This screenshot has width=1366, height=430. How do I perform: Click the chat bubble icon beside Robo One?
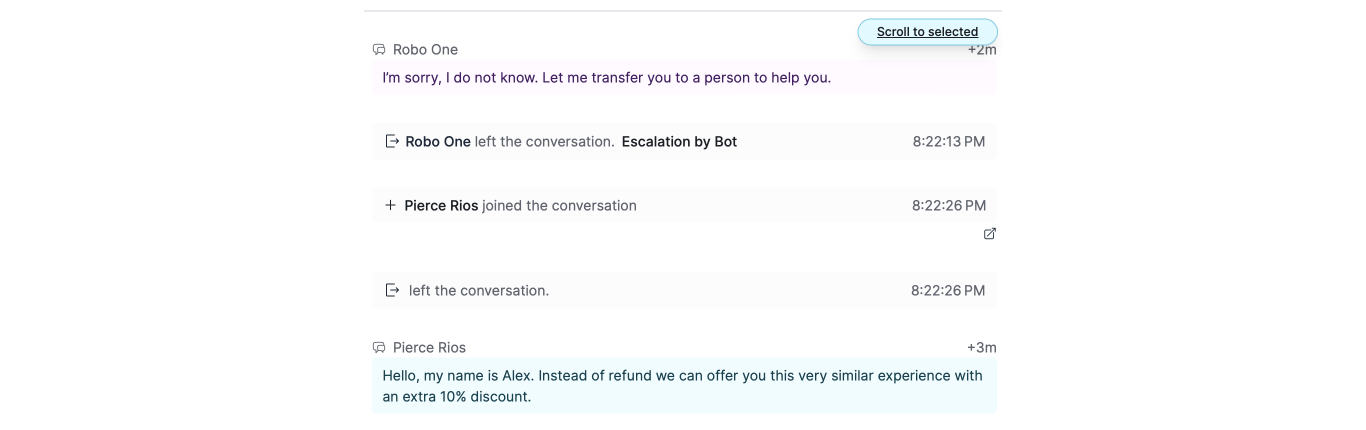(x=379, y=50)
